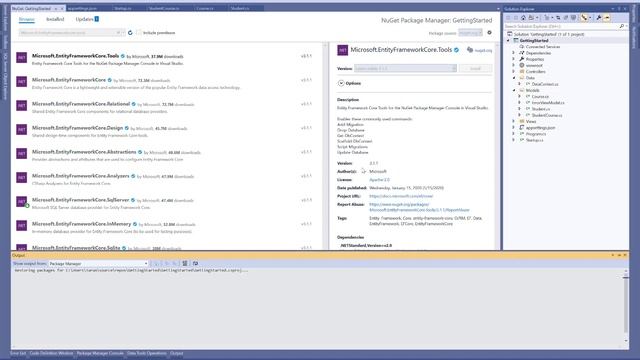Open the Project URL link
This screenshot has height=360, width=640.
401,196
